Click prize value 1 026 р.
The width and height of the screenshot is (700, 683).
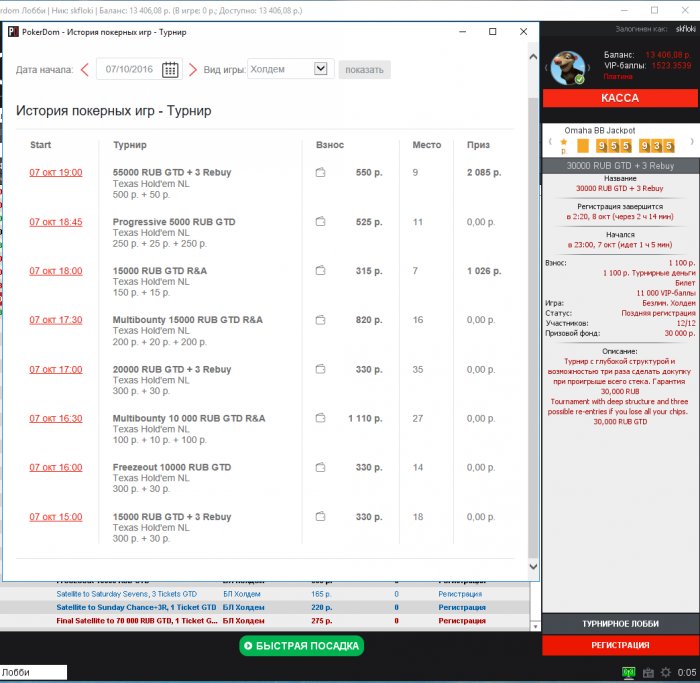(x=484, y=271)
